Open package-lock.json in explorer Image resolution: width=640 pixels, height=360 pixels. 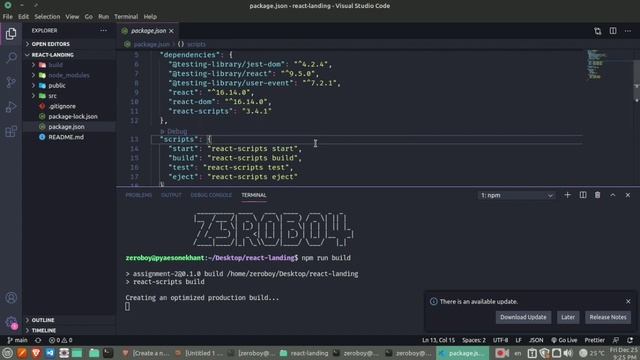pos(69,116)
